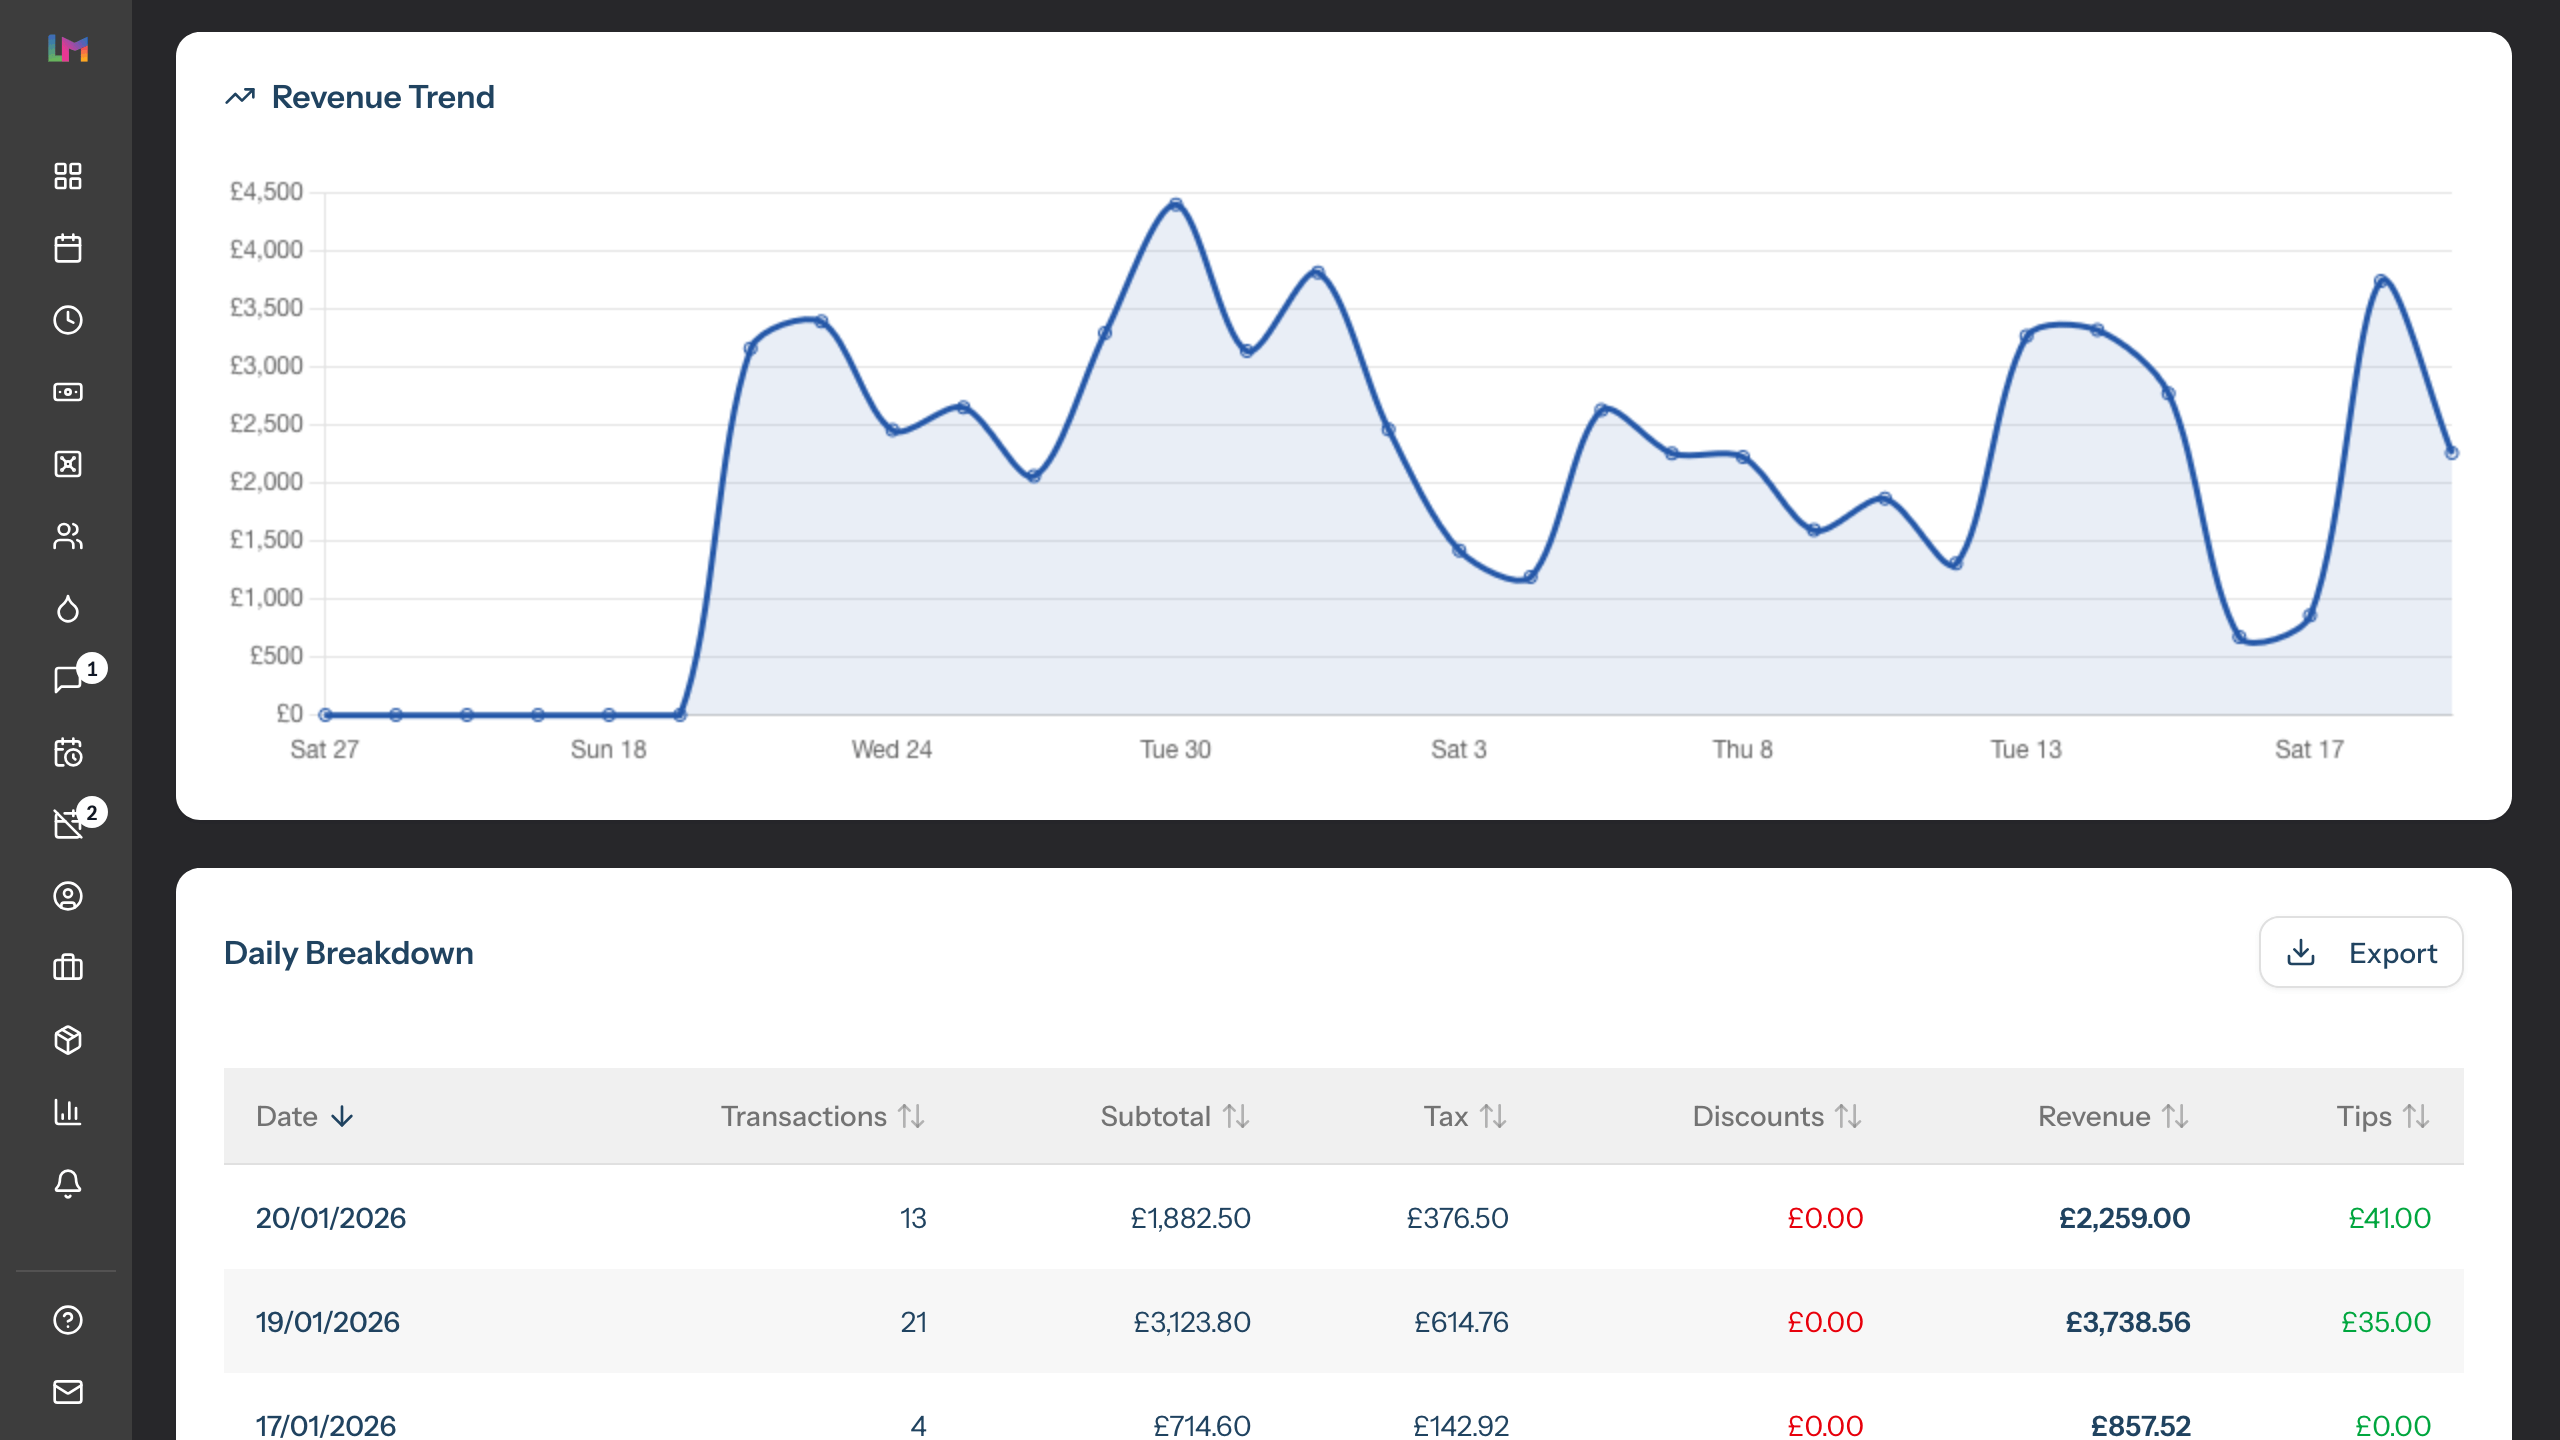The width and height of the screenshot is (2560, 1440).
Task: Click the LM logo at top left
Action: coord(68,48)
